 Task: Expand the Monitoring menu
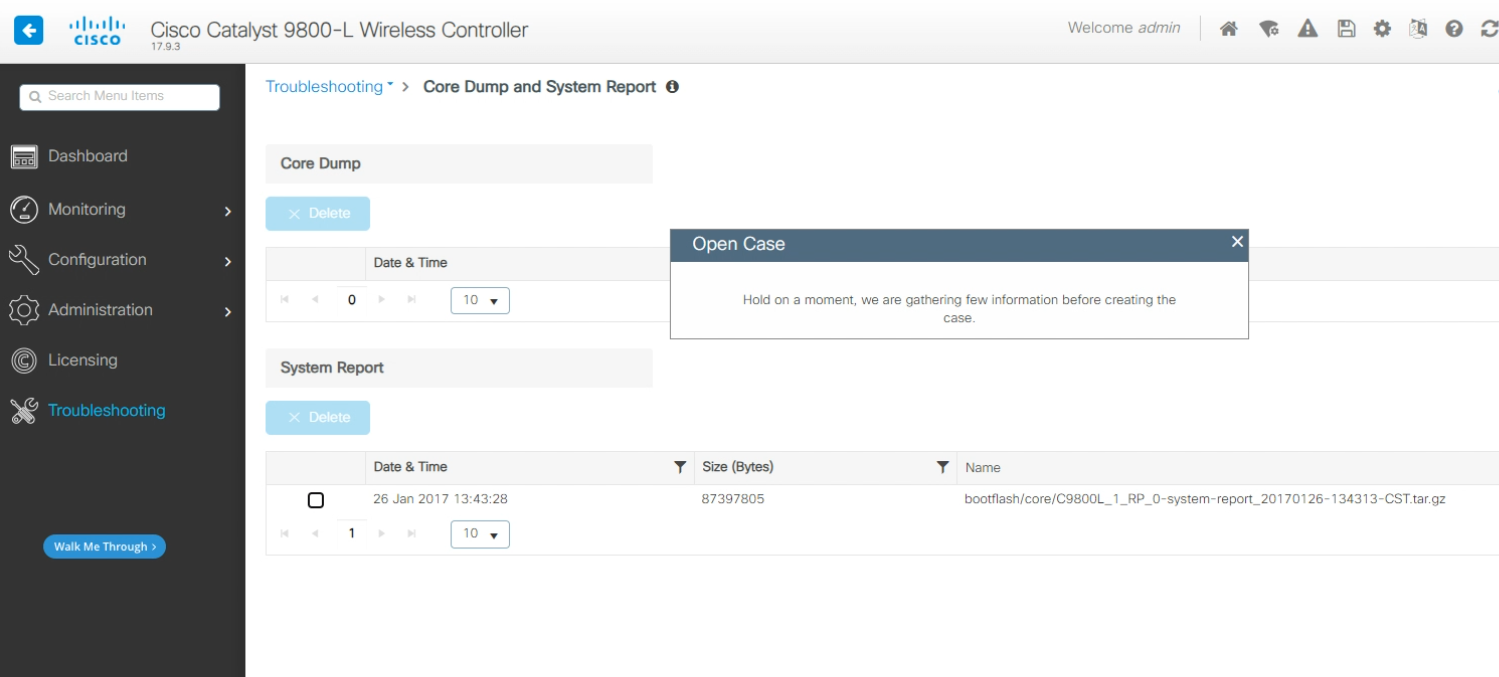[122, 210]
